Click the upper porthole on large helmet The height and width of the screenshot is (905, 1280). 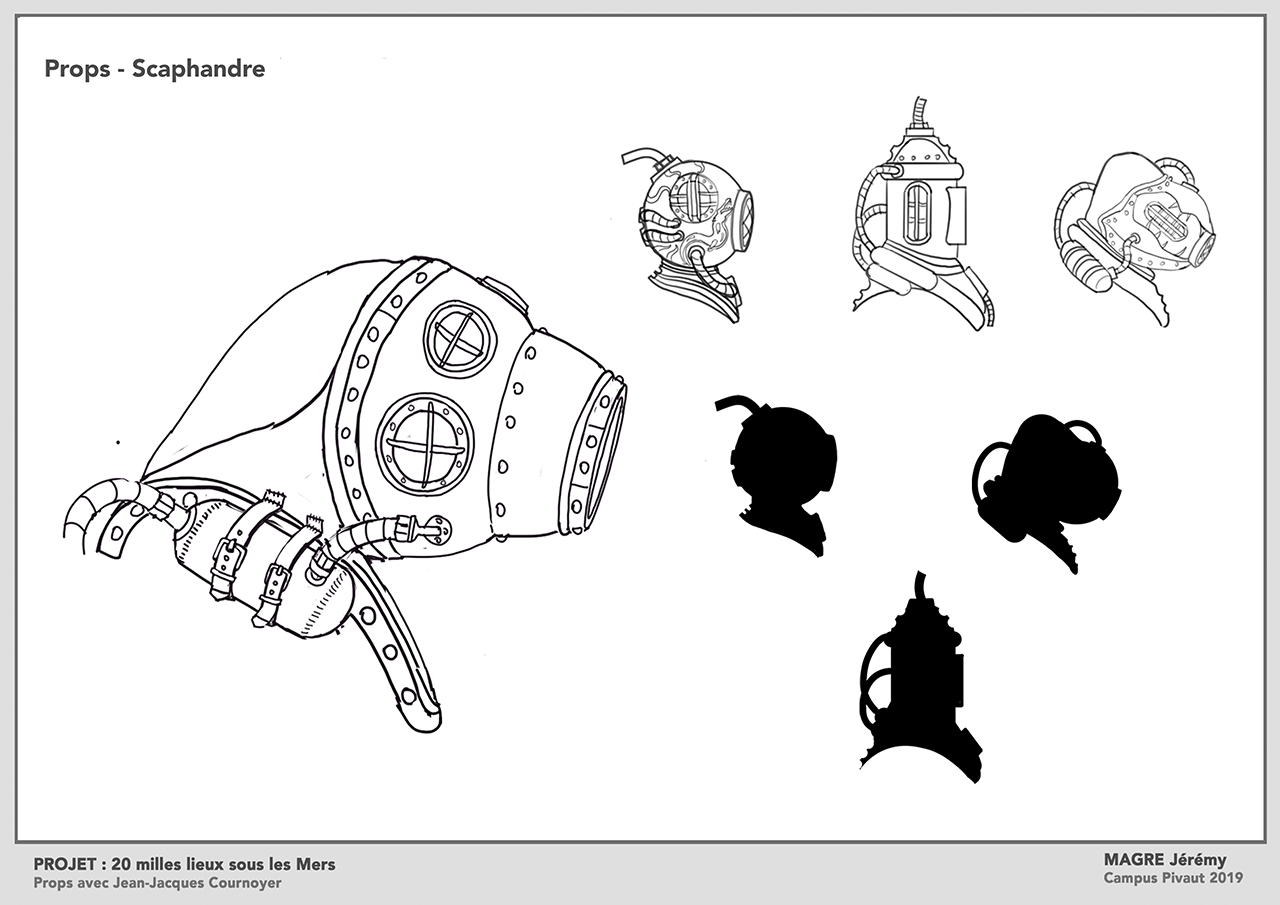(x=460, y=338)
